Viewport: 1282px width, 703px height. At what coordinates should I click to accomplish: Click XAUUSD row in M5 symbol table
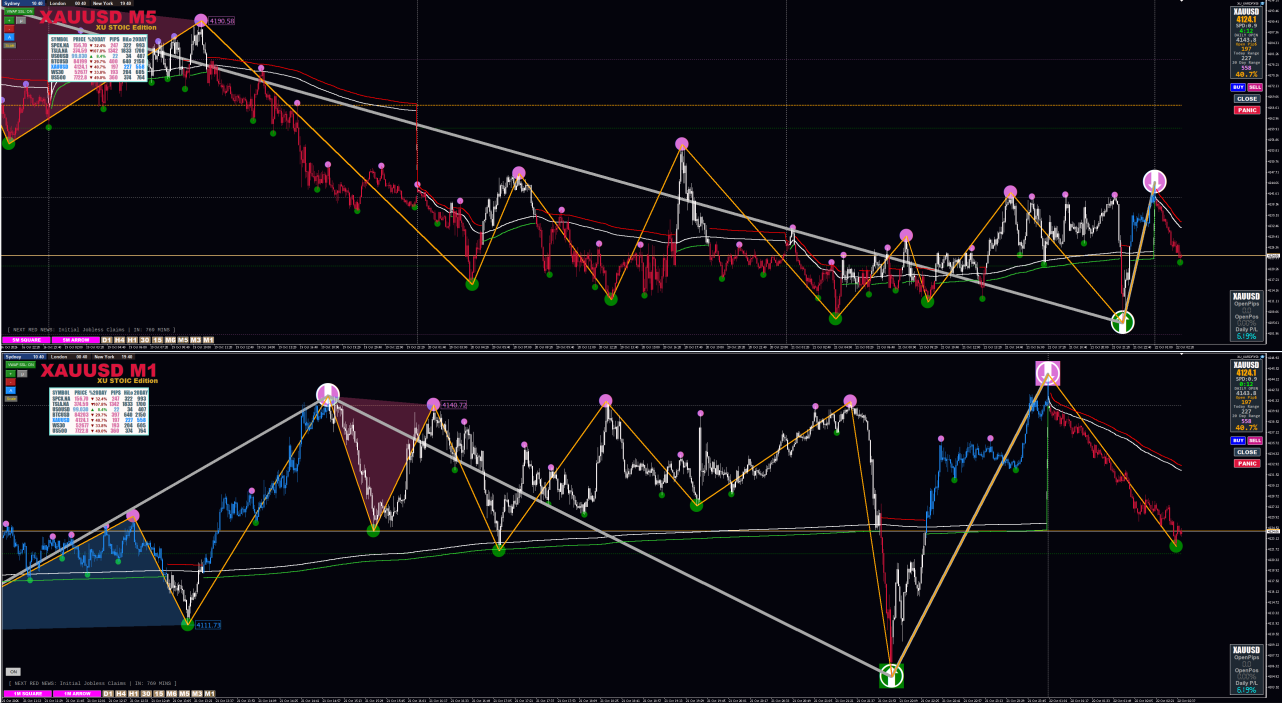tap(98, 66)
